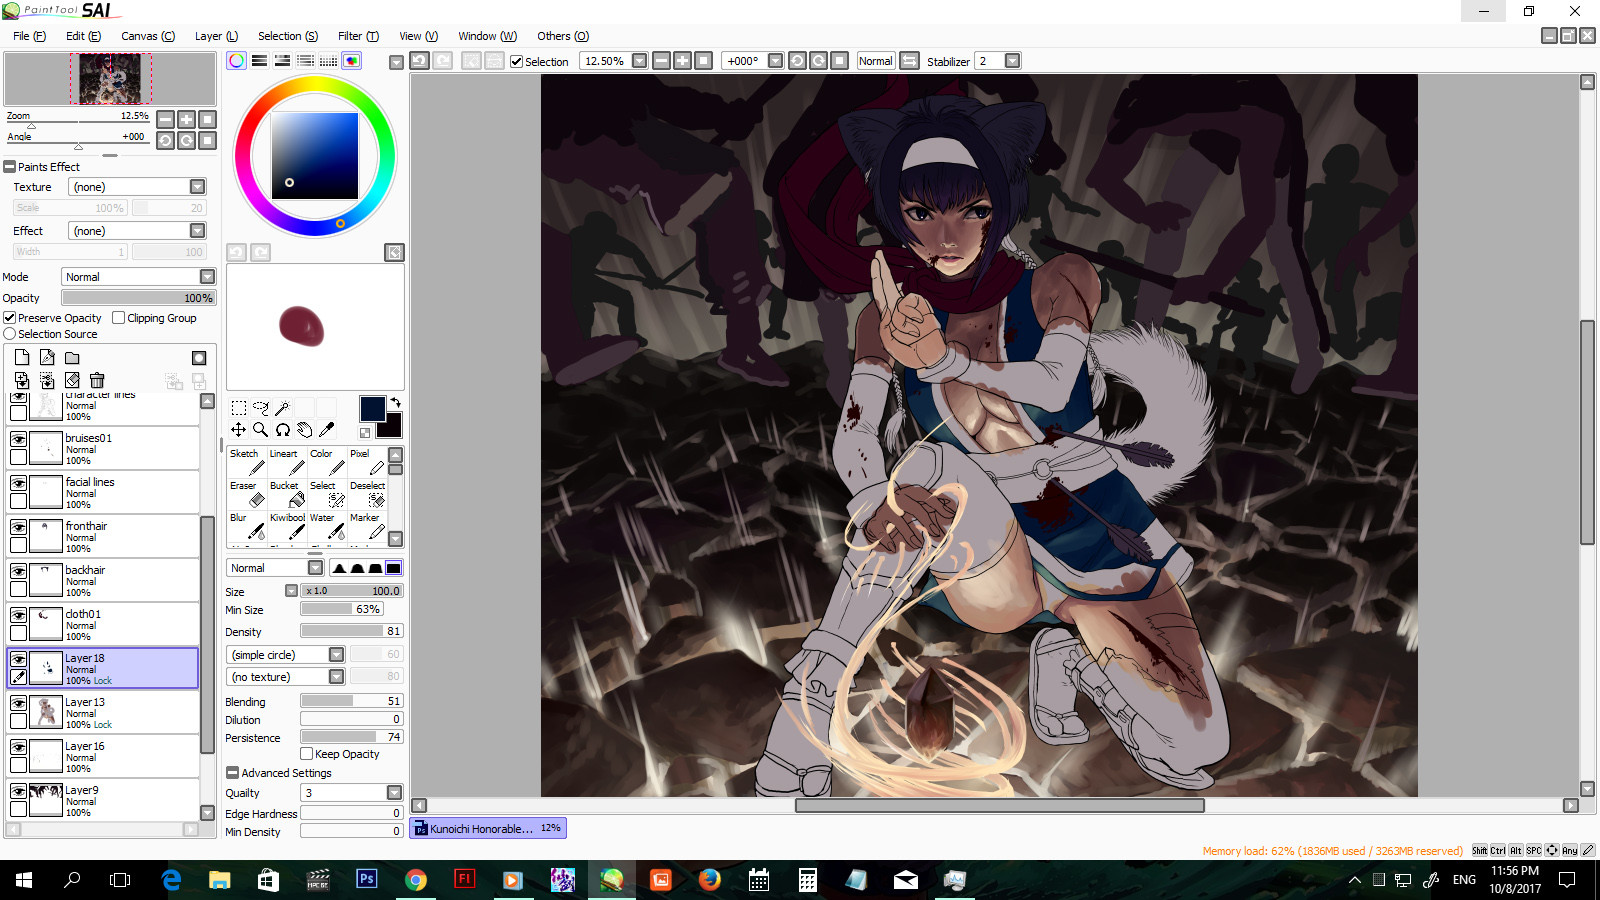Choose the Deselect pen tool
Screen dimensions: 1600x900
pos(367,494)
